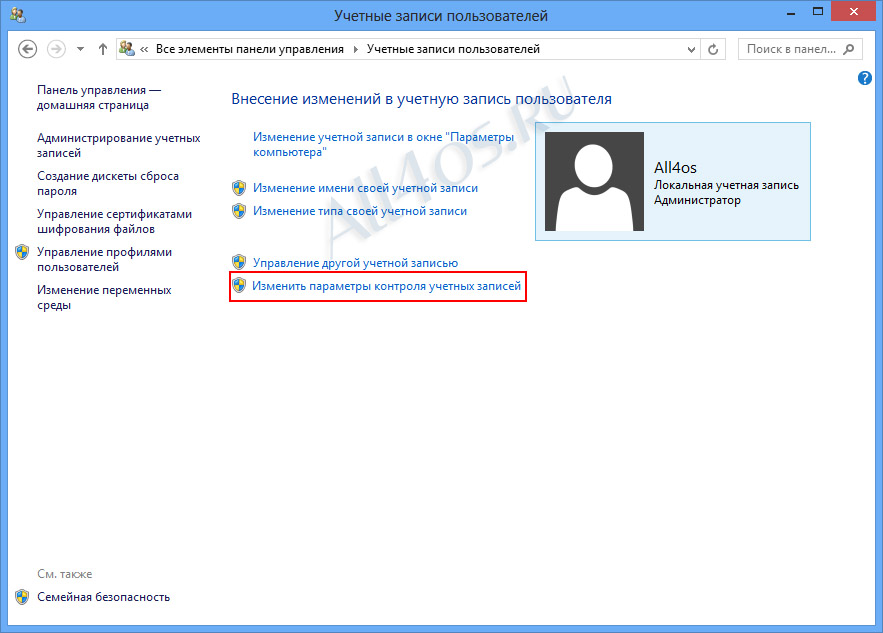Screen dimensions: 883x633
Task: Open 'Создание дискеты сброса пароля'
Action: pos(108,183)
